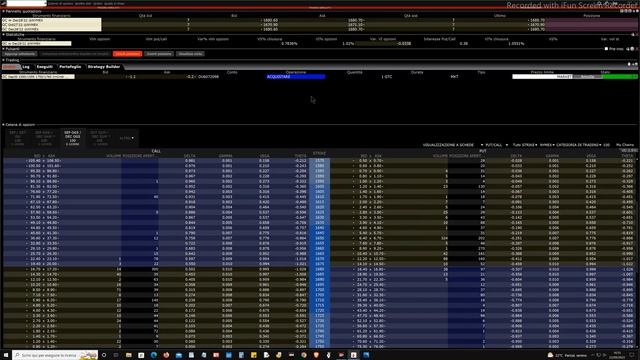Open the Tutti STRIKE dropdown
Image resolution: width=640 pixels, height=360 pixels.
[x=525, y=145]
